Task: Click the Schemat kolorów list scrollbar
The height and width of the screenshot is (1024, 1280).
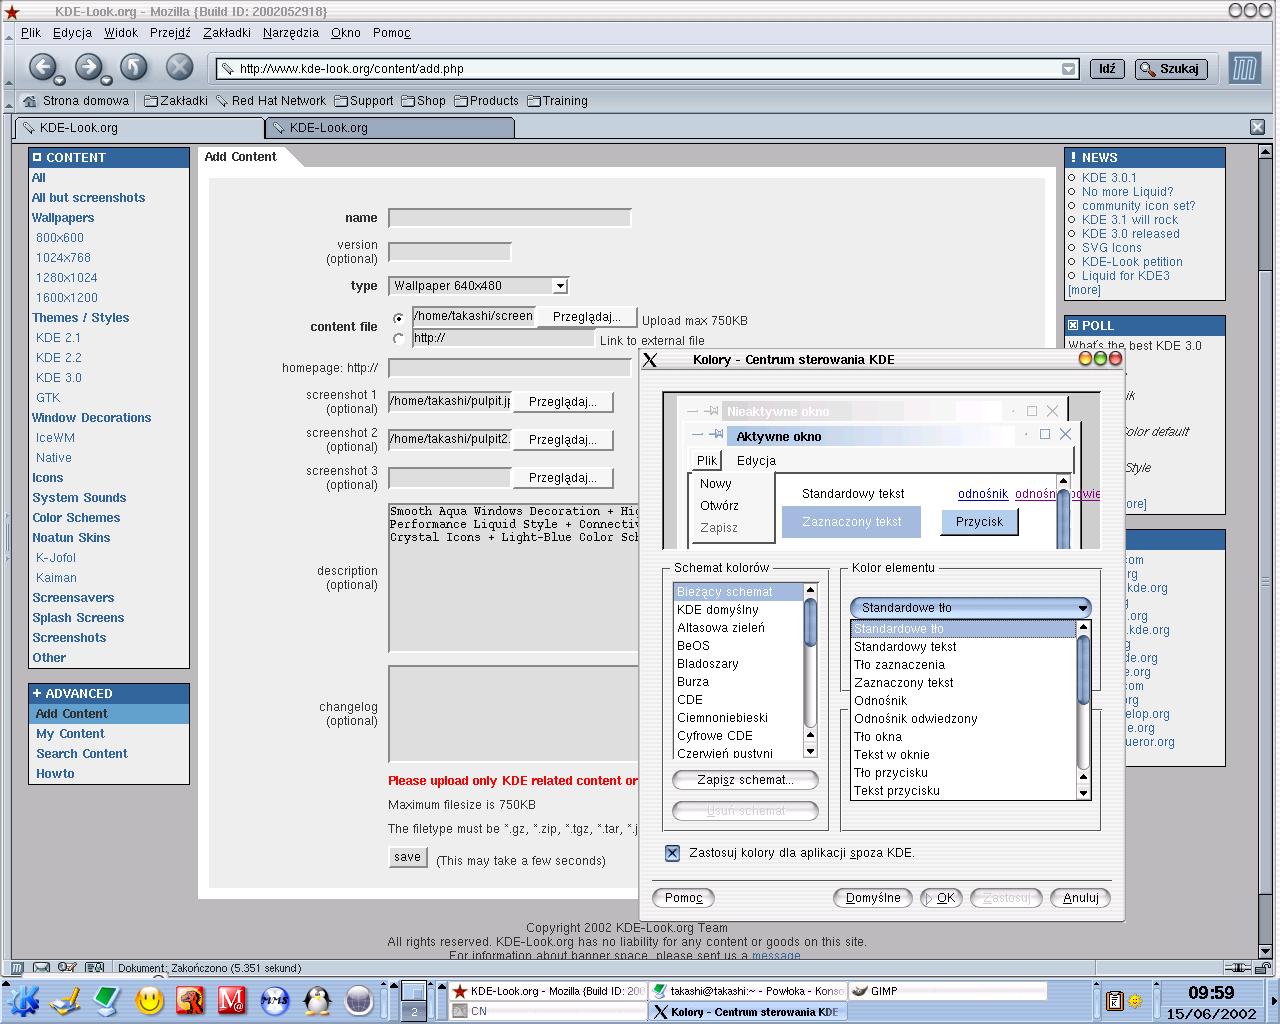Action: click(810, 671)
